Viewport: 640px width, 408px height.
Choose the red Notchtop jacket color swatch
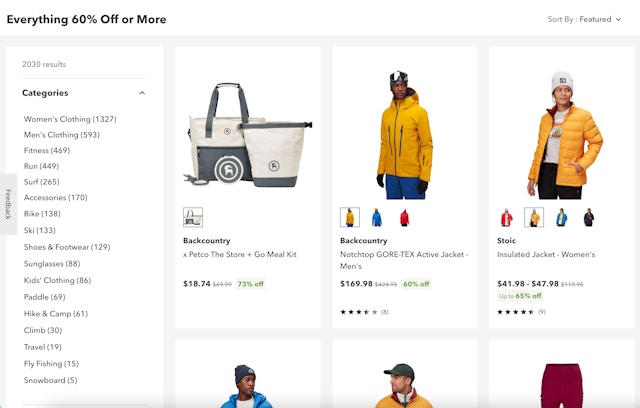pos(404,217)
